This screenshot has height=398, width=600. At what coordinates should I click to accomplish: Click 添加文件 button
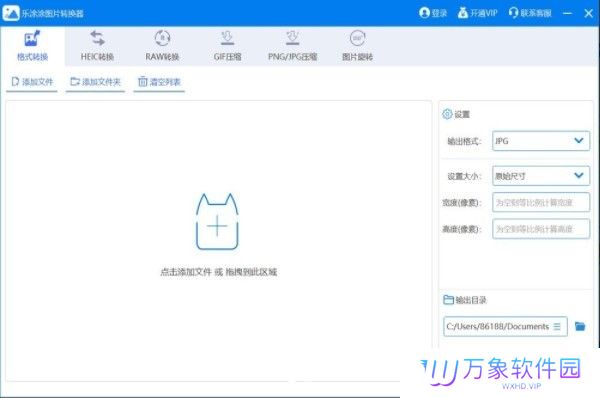pos(32,82)
